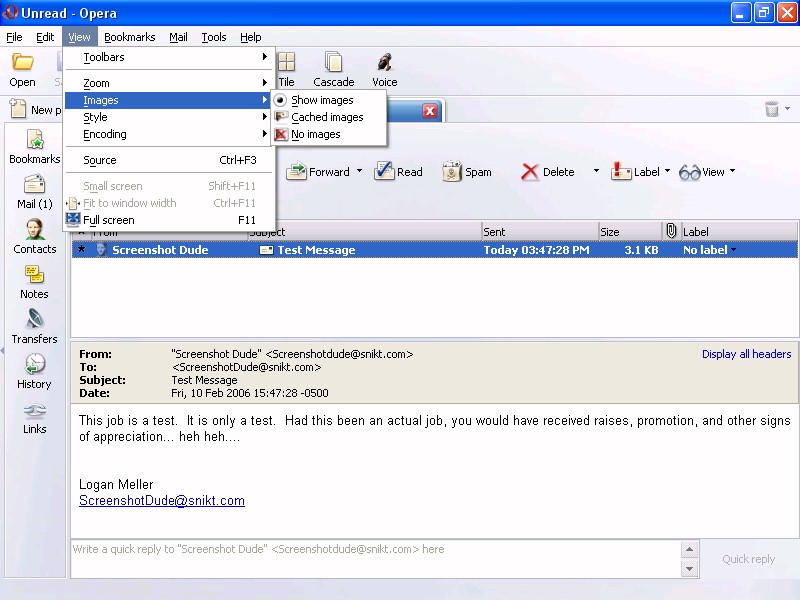Select the No images option
The height and width of the screenshot is (600, 800).
tap(329, 134)
